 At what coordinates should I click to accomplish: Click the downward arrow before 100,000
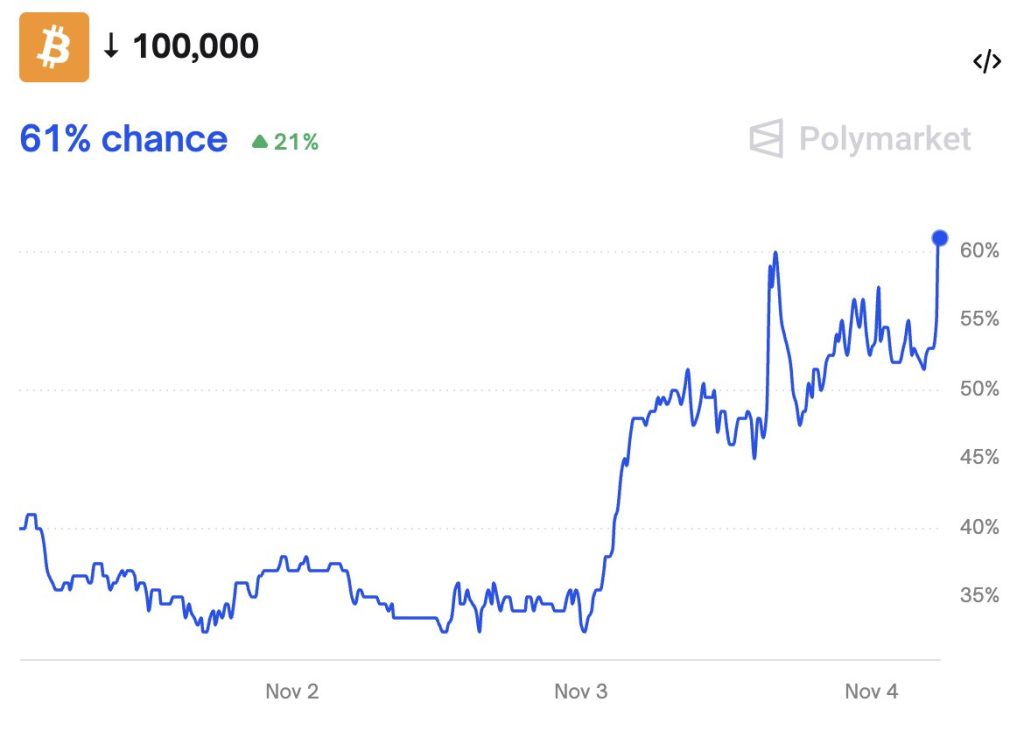[x=110, y=45]
